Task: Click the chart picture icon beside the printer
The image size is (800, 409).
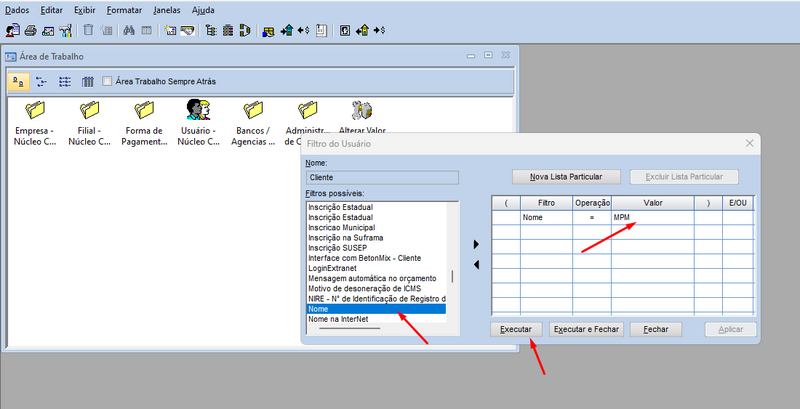Action: pyautogui.click(x=48, y=31)
